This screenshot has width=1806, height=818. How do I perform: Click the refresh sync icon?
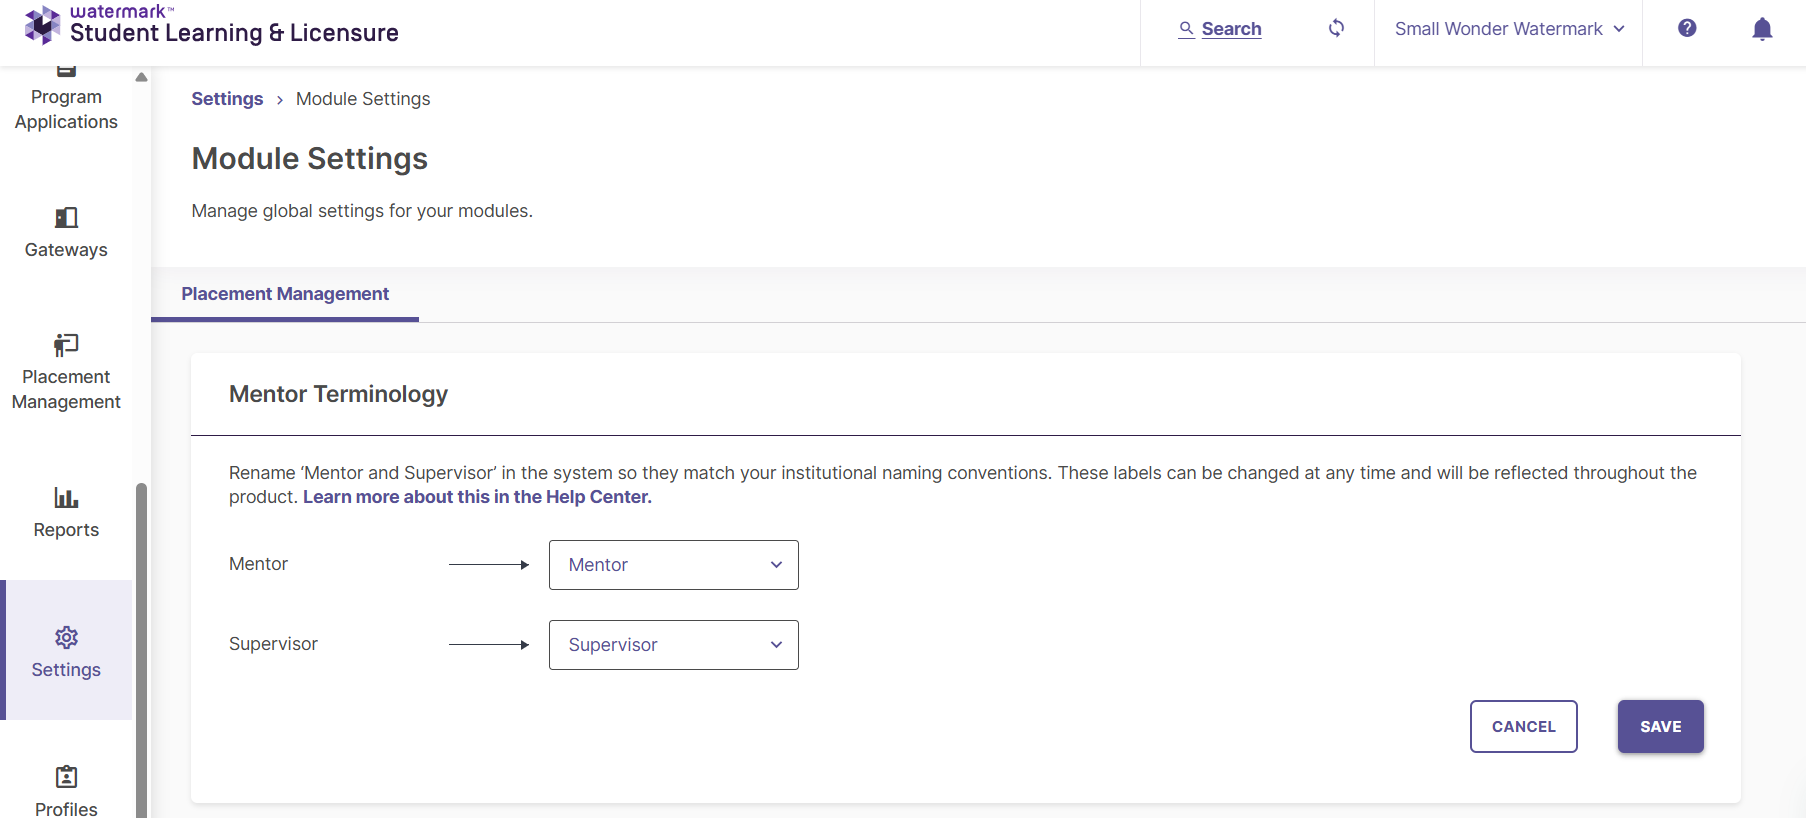[x=1336, y=28]
